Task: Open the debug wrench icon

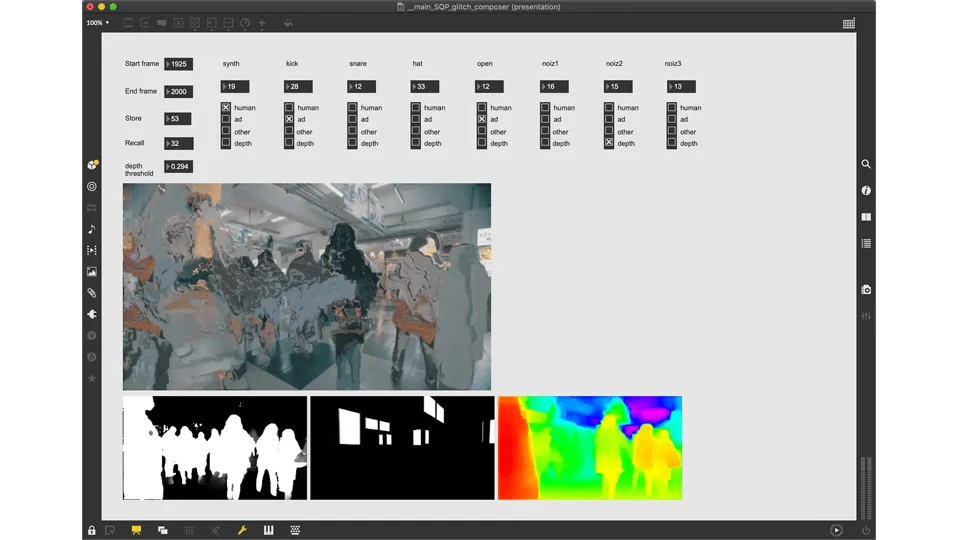Action: pos(242,530)
